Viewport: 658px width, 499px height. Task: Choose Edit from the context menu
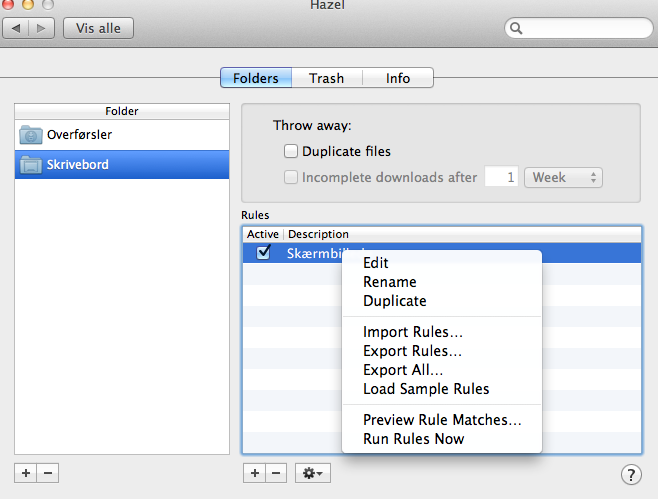point(442,263)
